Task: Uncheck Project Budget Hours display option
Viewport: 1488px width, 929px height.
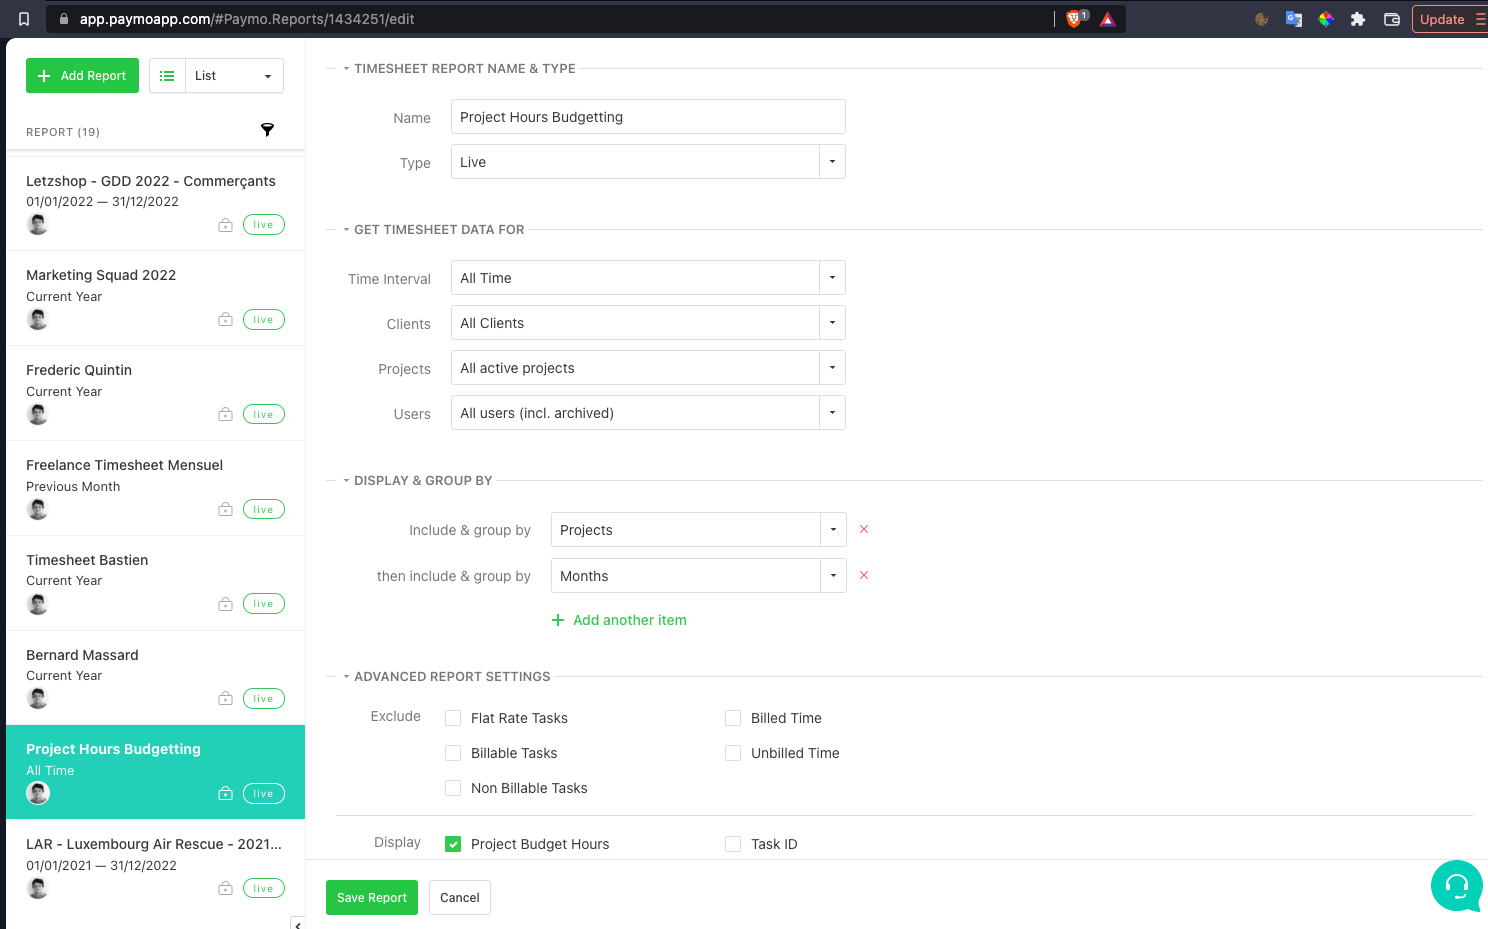Action: (453, 844)
